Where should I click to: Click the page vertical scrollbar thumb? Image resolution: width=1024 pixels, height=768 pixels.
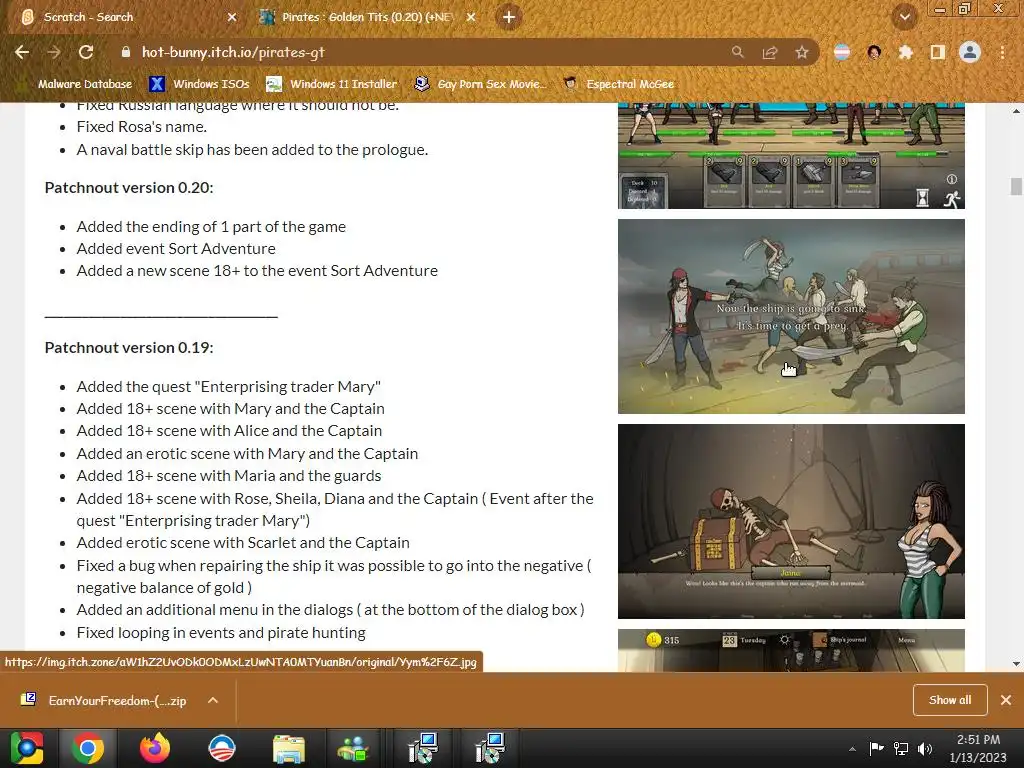[x=1016, y=186]
